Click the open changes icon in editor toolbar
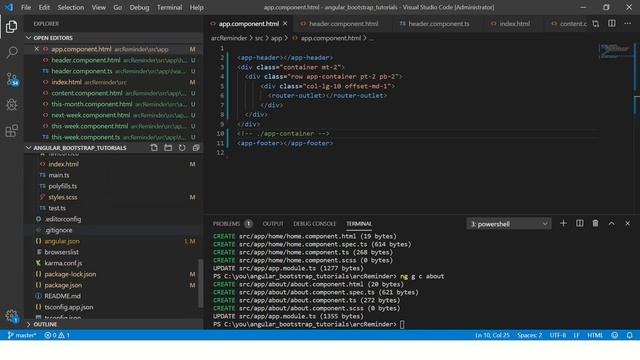640x360 pixels. tap(596, 24)
